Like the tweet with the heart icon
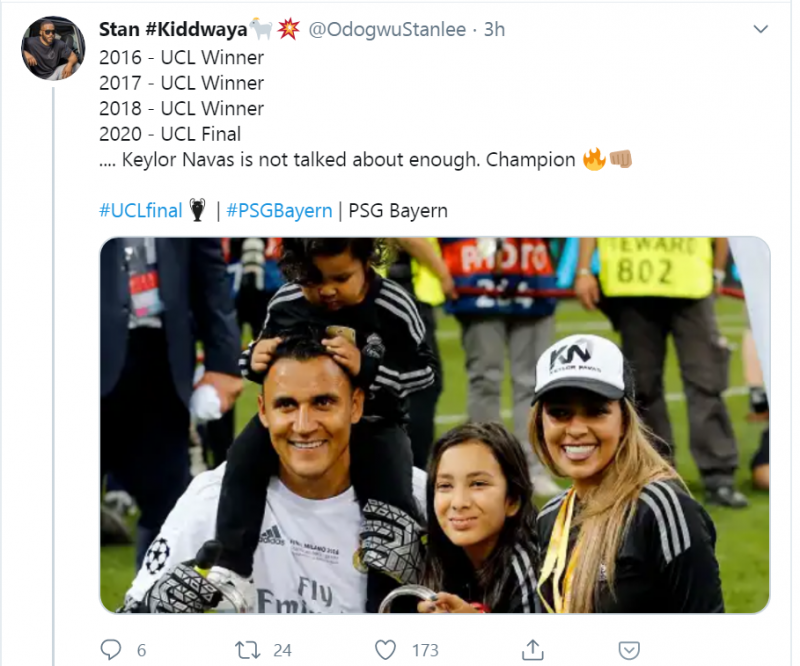This screenshot has width=800, height=666. tap(386, 650)
